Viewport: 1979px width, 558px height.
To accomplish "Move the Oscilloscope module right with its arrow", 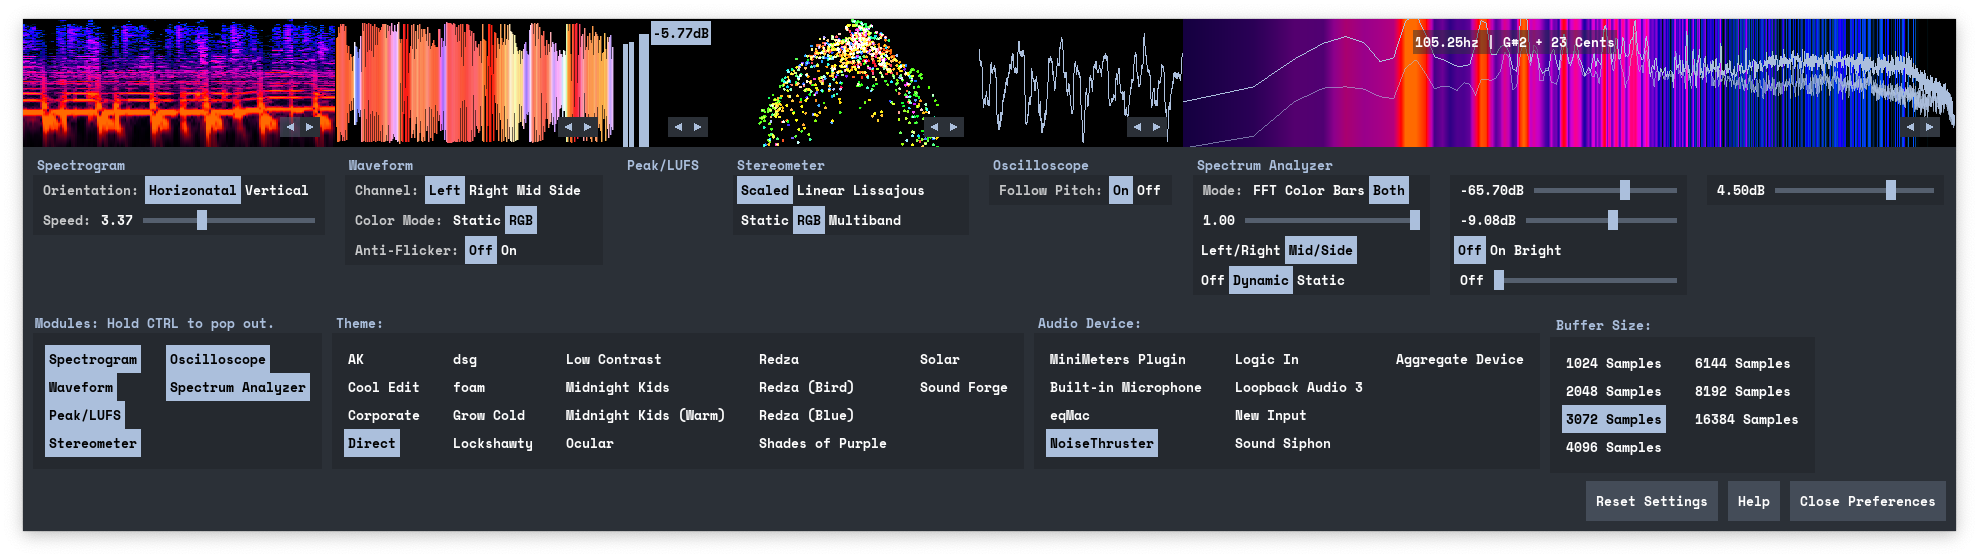I will point(1157,127).
